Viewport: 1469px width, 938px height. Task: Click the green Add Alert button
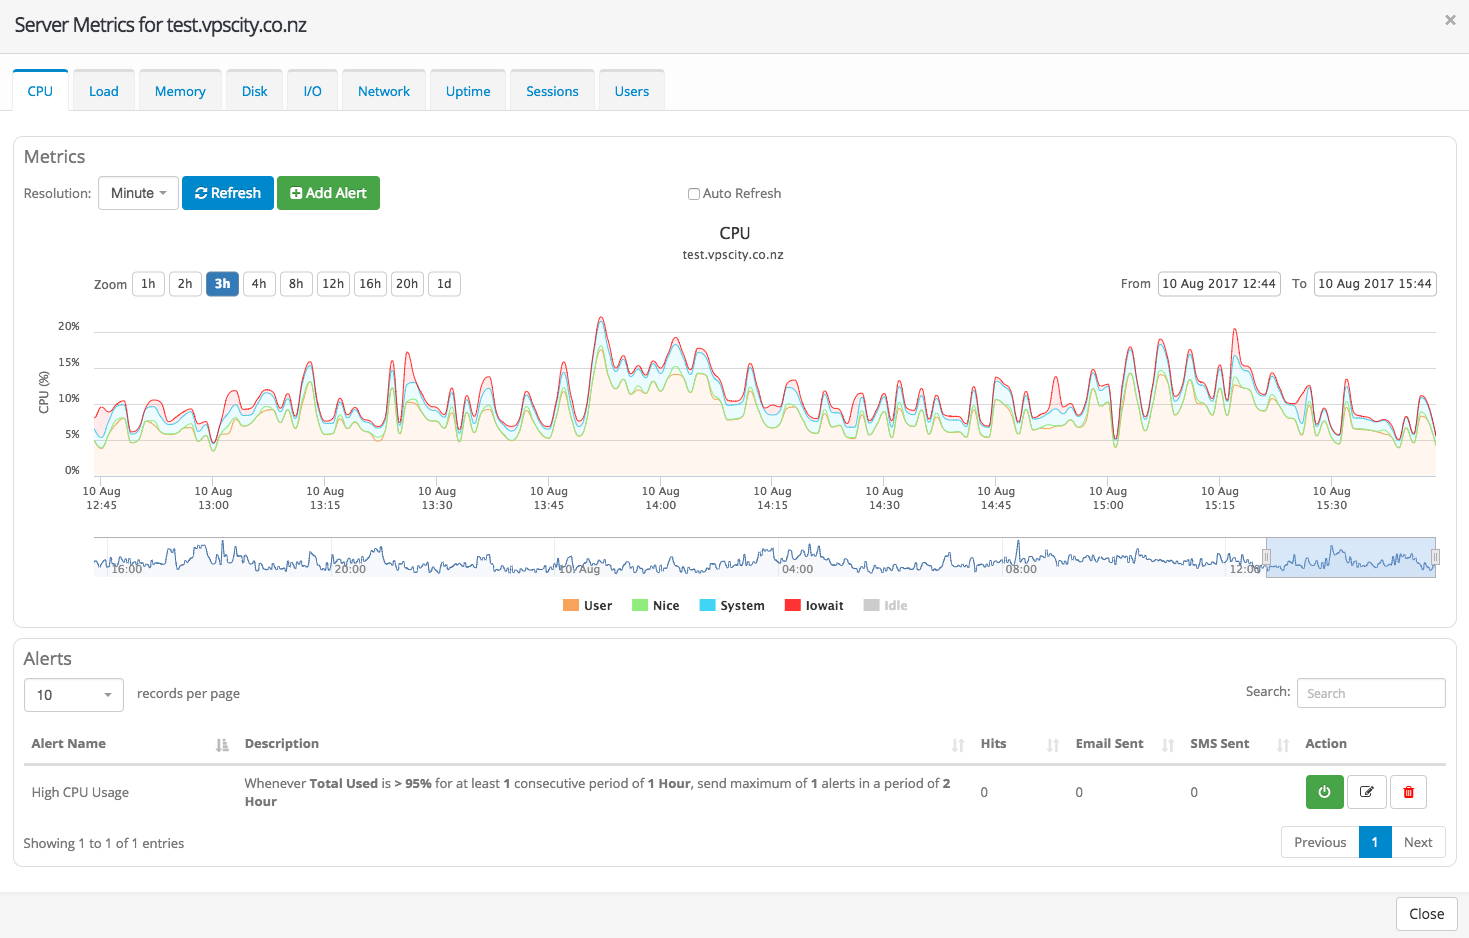point(328,193)
